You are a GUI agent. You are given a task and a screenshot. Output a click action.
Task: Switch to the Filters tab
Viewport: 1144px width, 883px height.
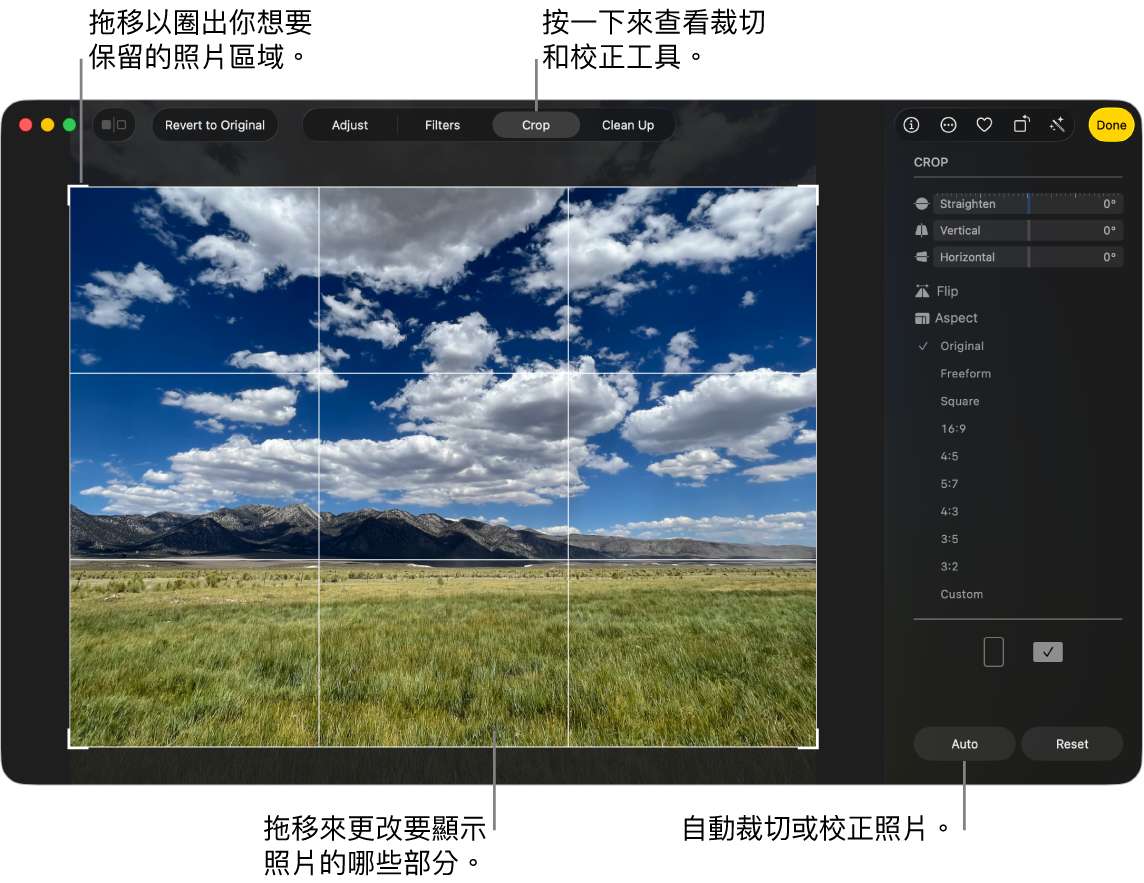coord(442,125)
